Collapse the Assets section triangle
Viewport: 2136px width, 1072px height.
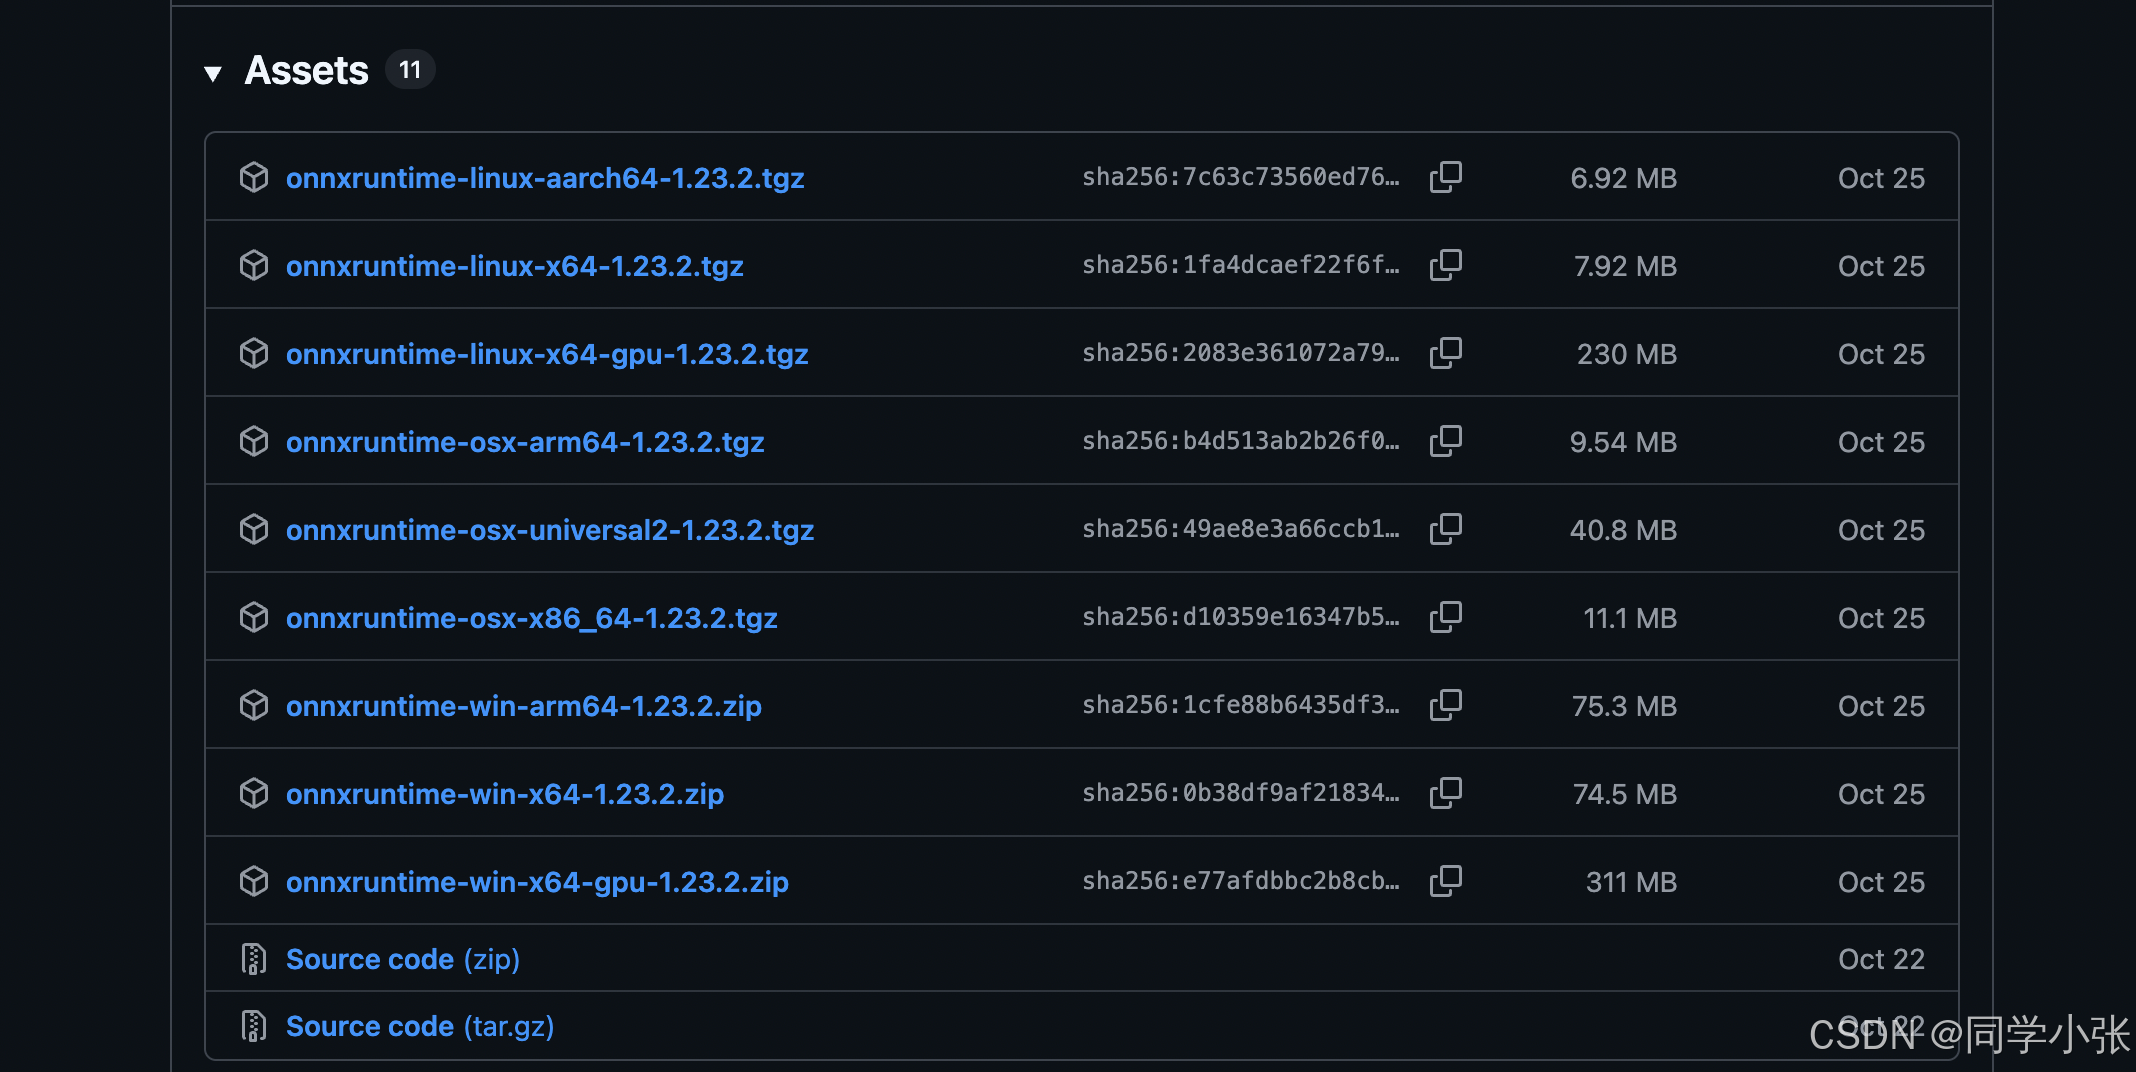(212, 73)
